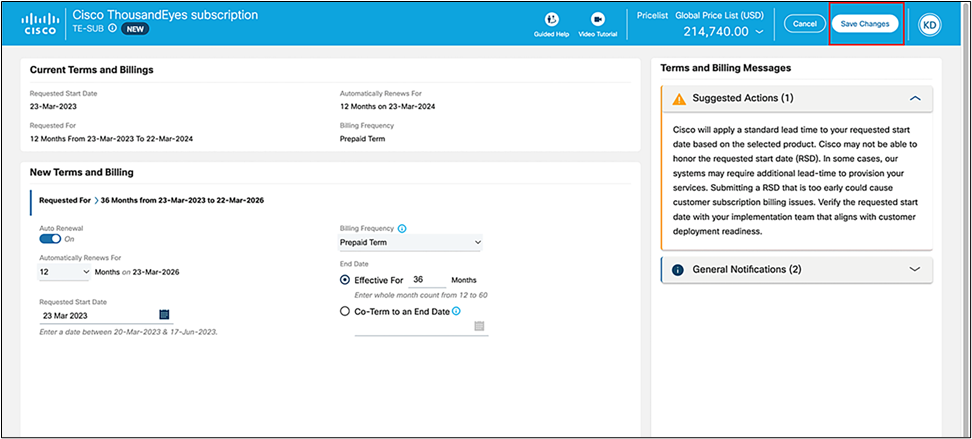Turn off the Auto Renewal switch

50,239
